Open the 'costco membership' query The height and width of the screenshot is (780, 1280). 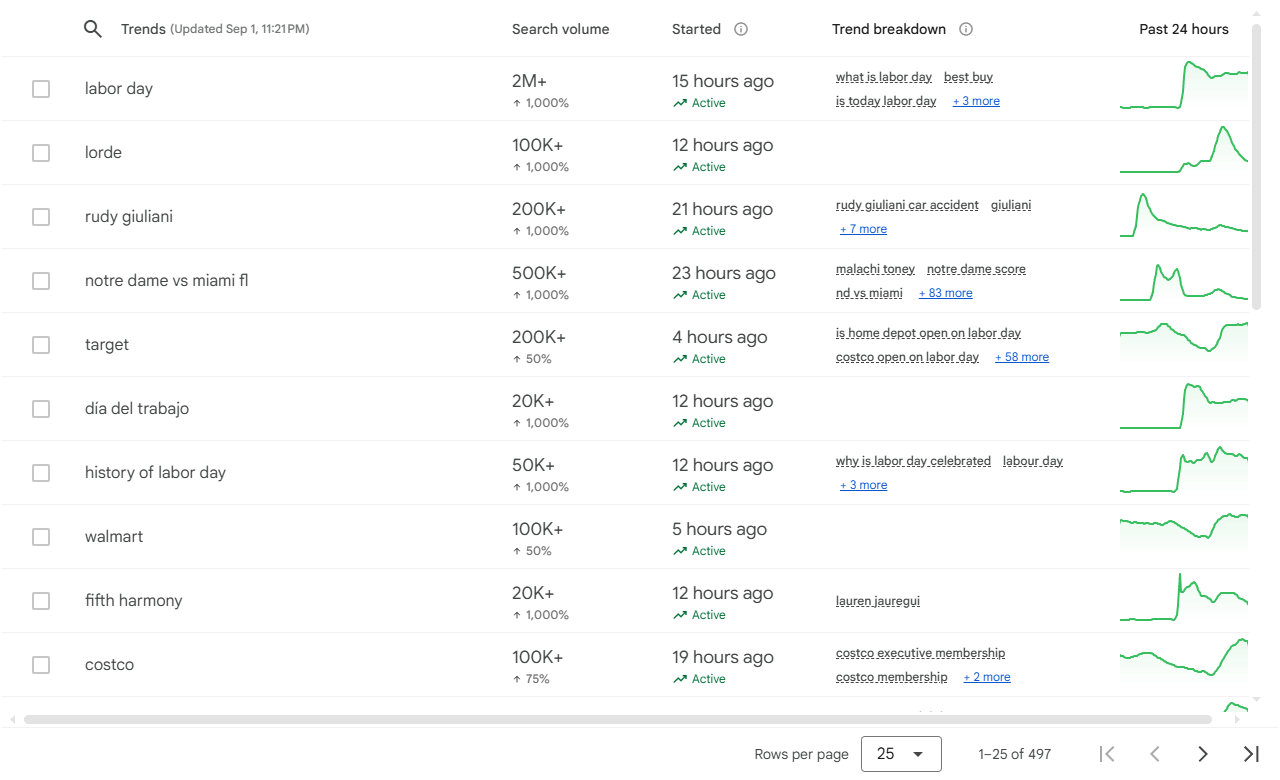(892, 677)
